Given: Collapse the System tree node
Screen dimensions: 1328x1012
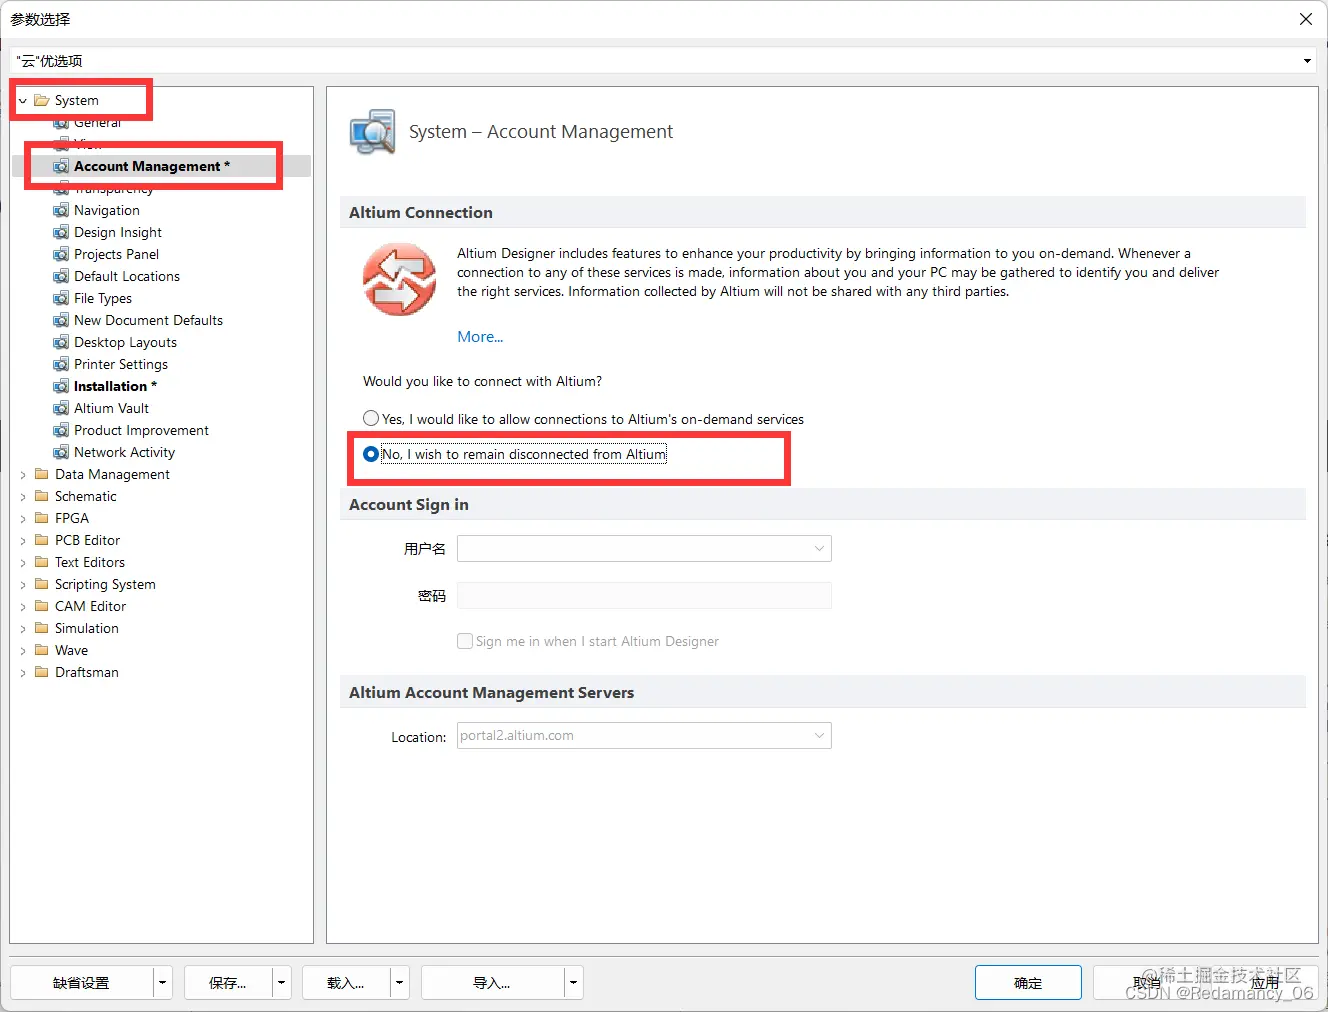Looking at the screenshot, I should [x=23, y=101].
